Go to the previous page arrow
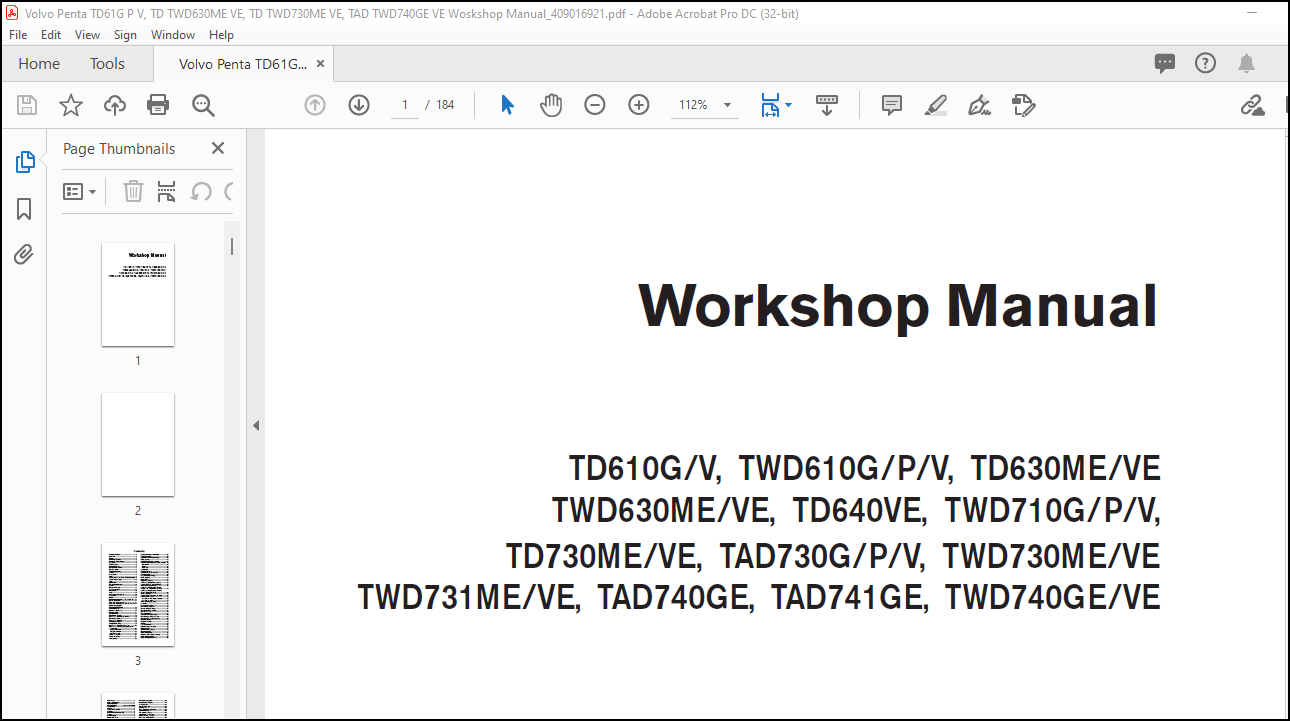Viewport: 1290px width, 721px height. [x=315, y=105]
